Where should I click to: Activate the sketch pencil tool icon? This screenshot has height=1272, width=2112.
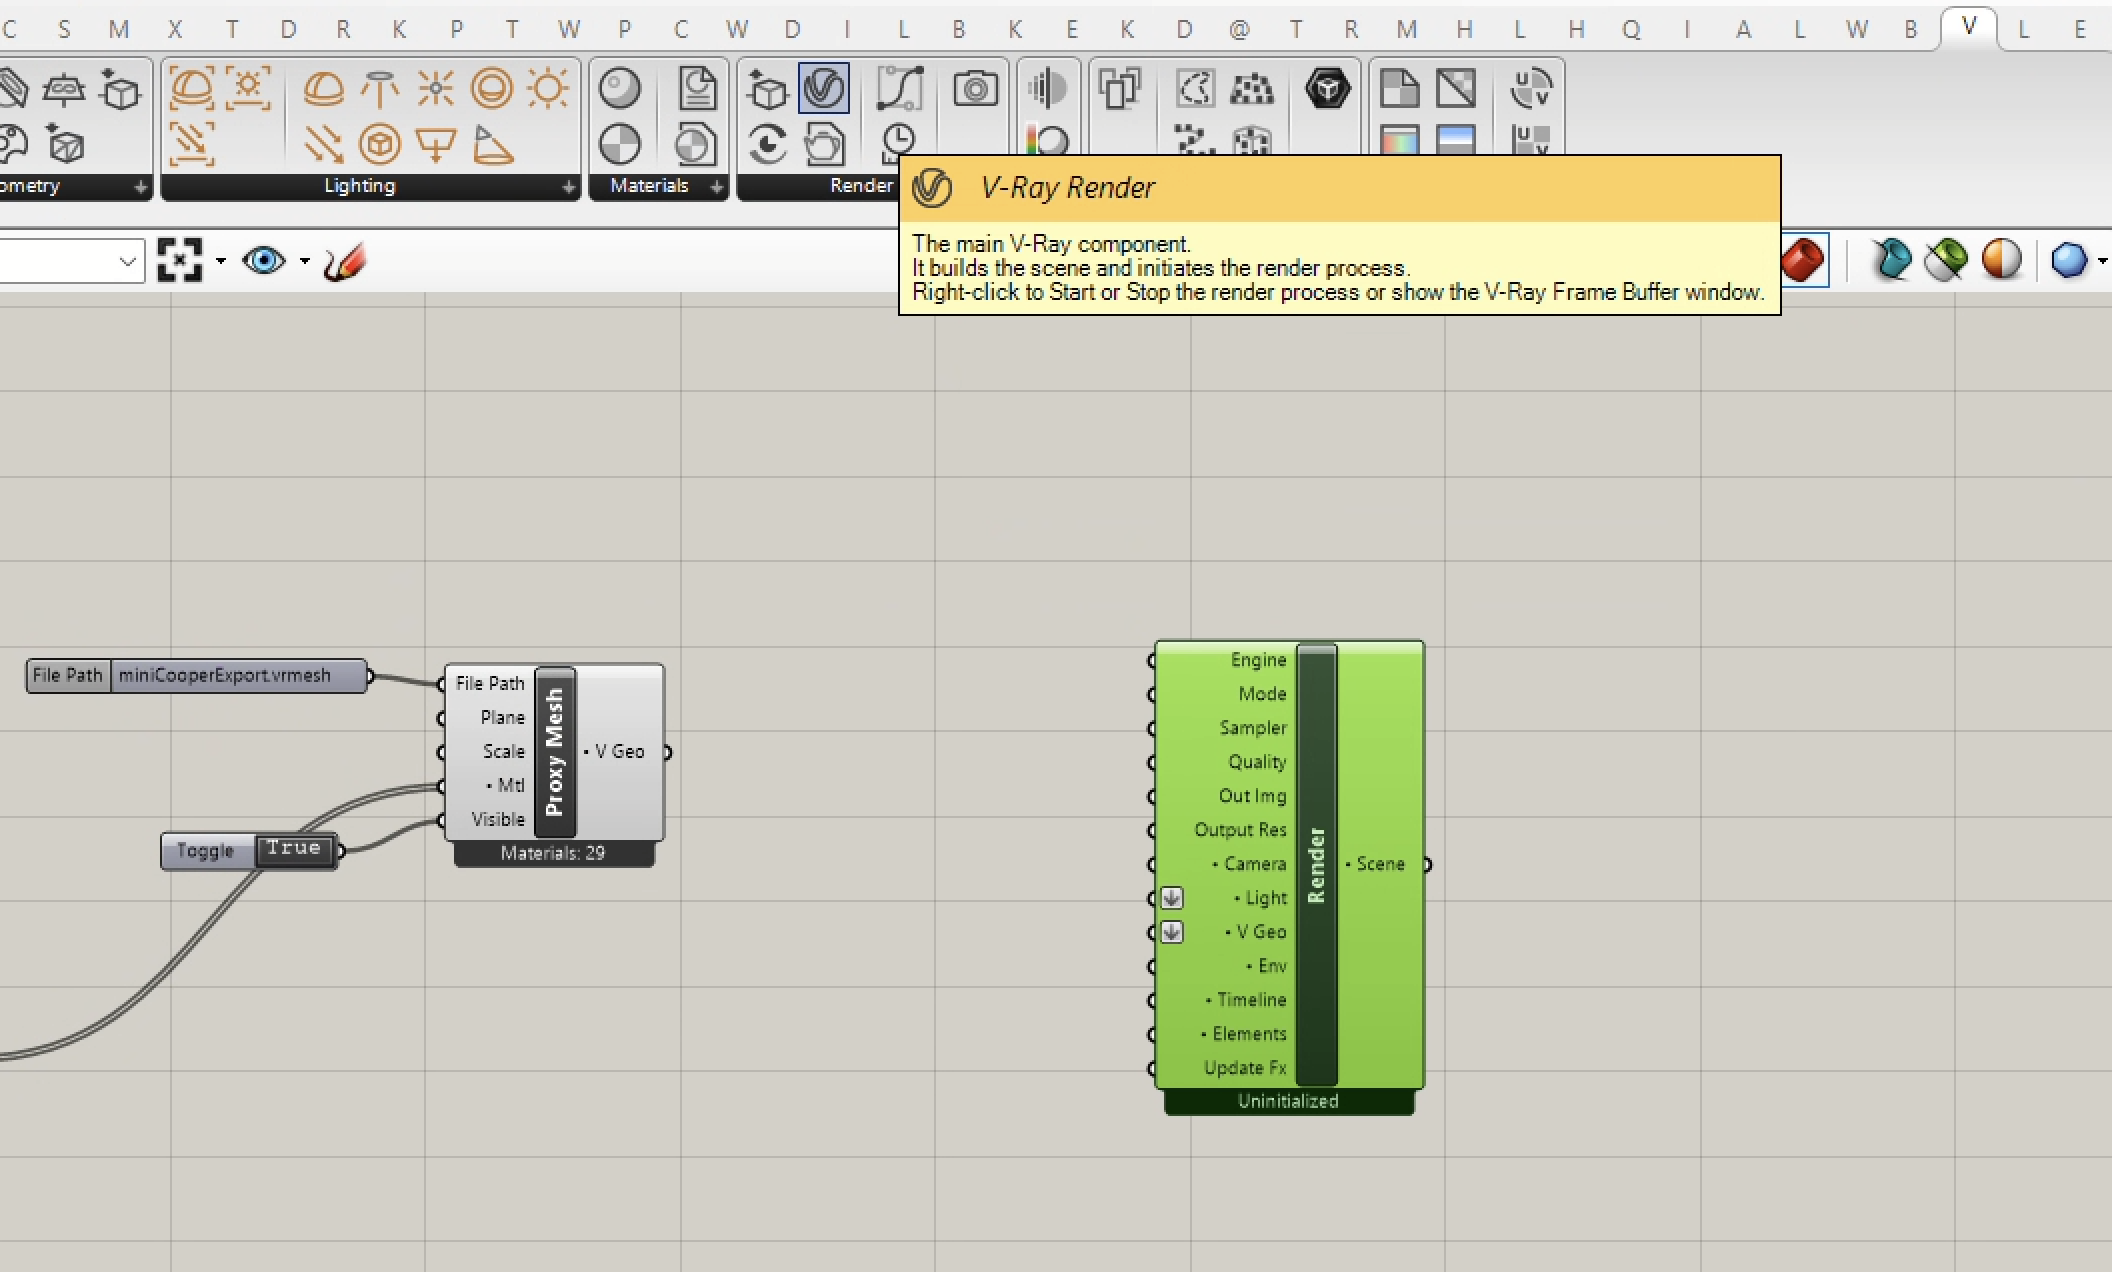point(345,261)
